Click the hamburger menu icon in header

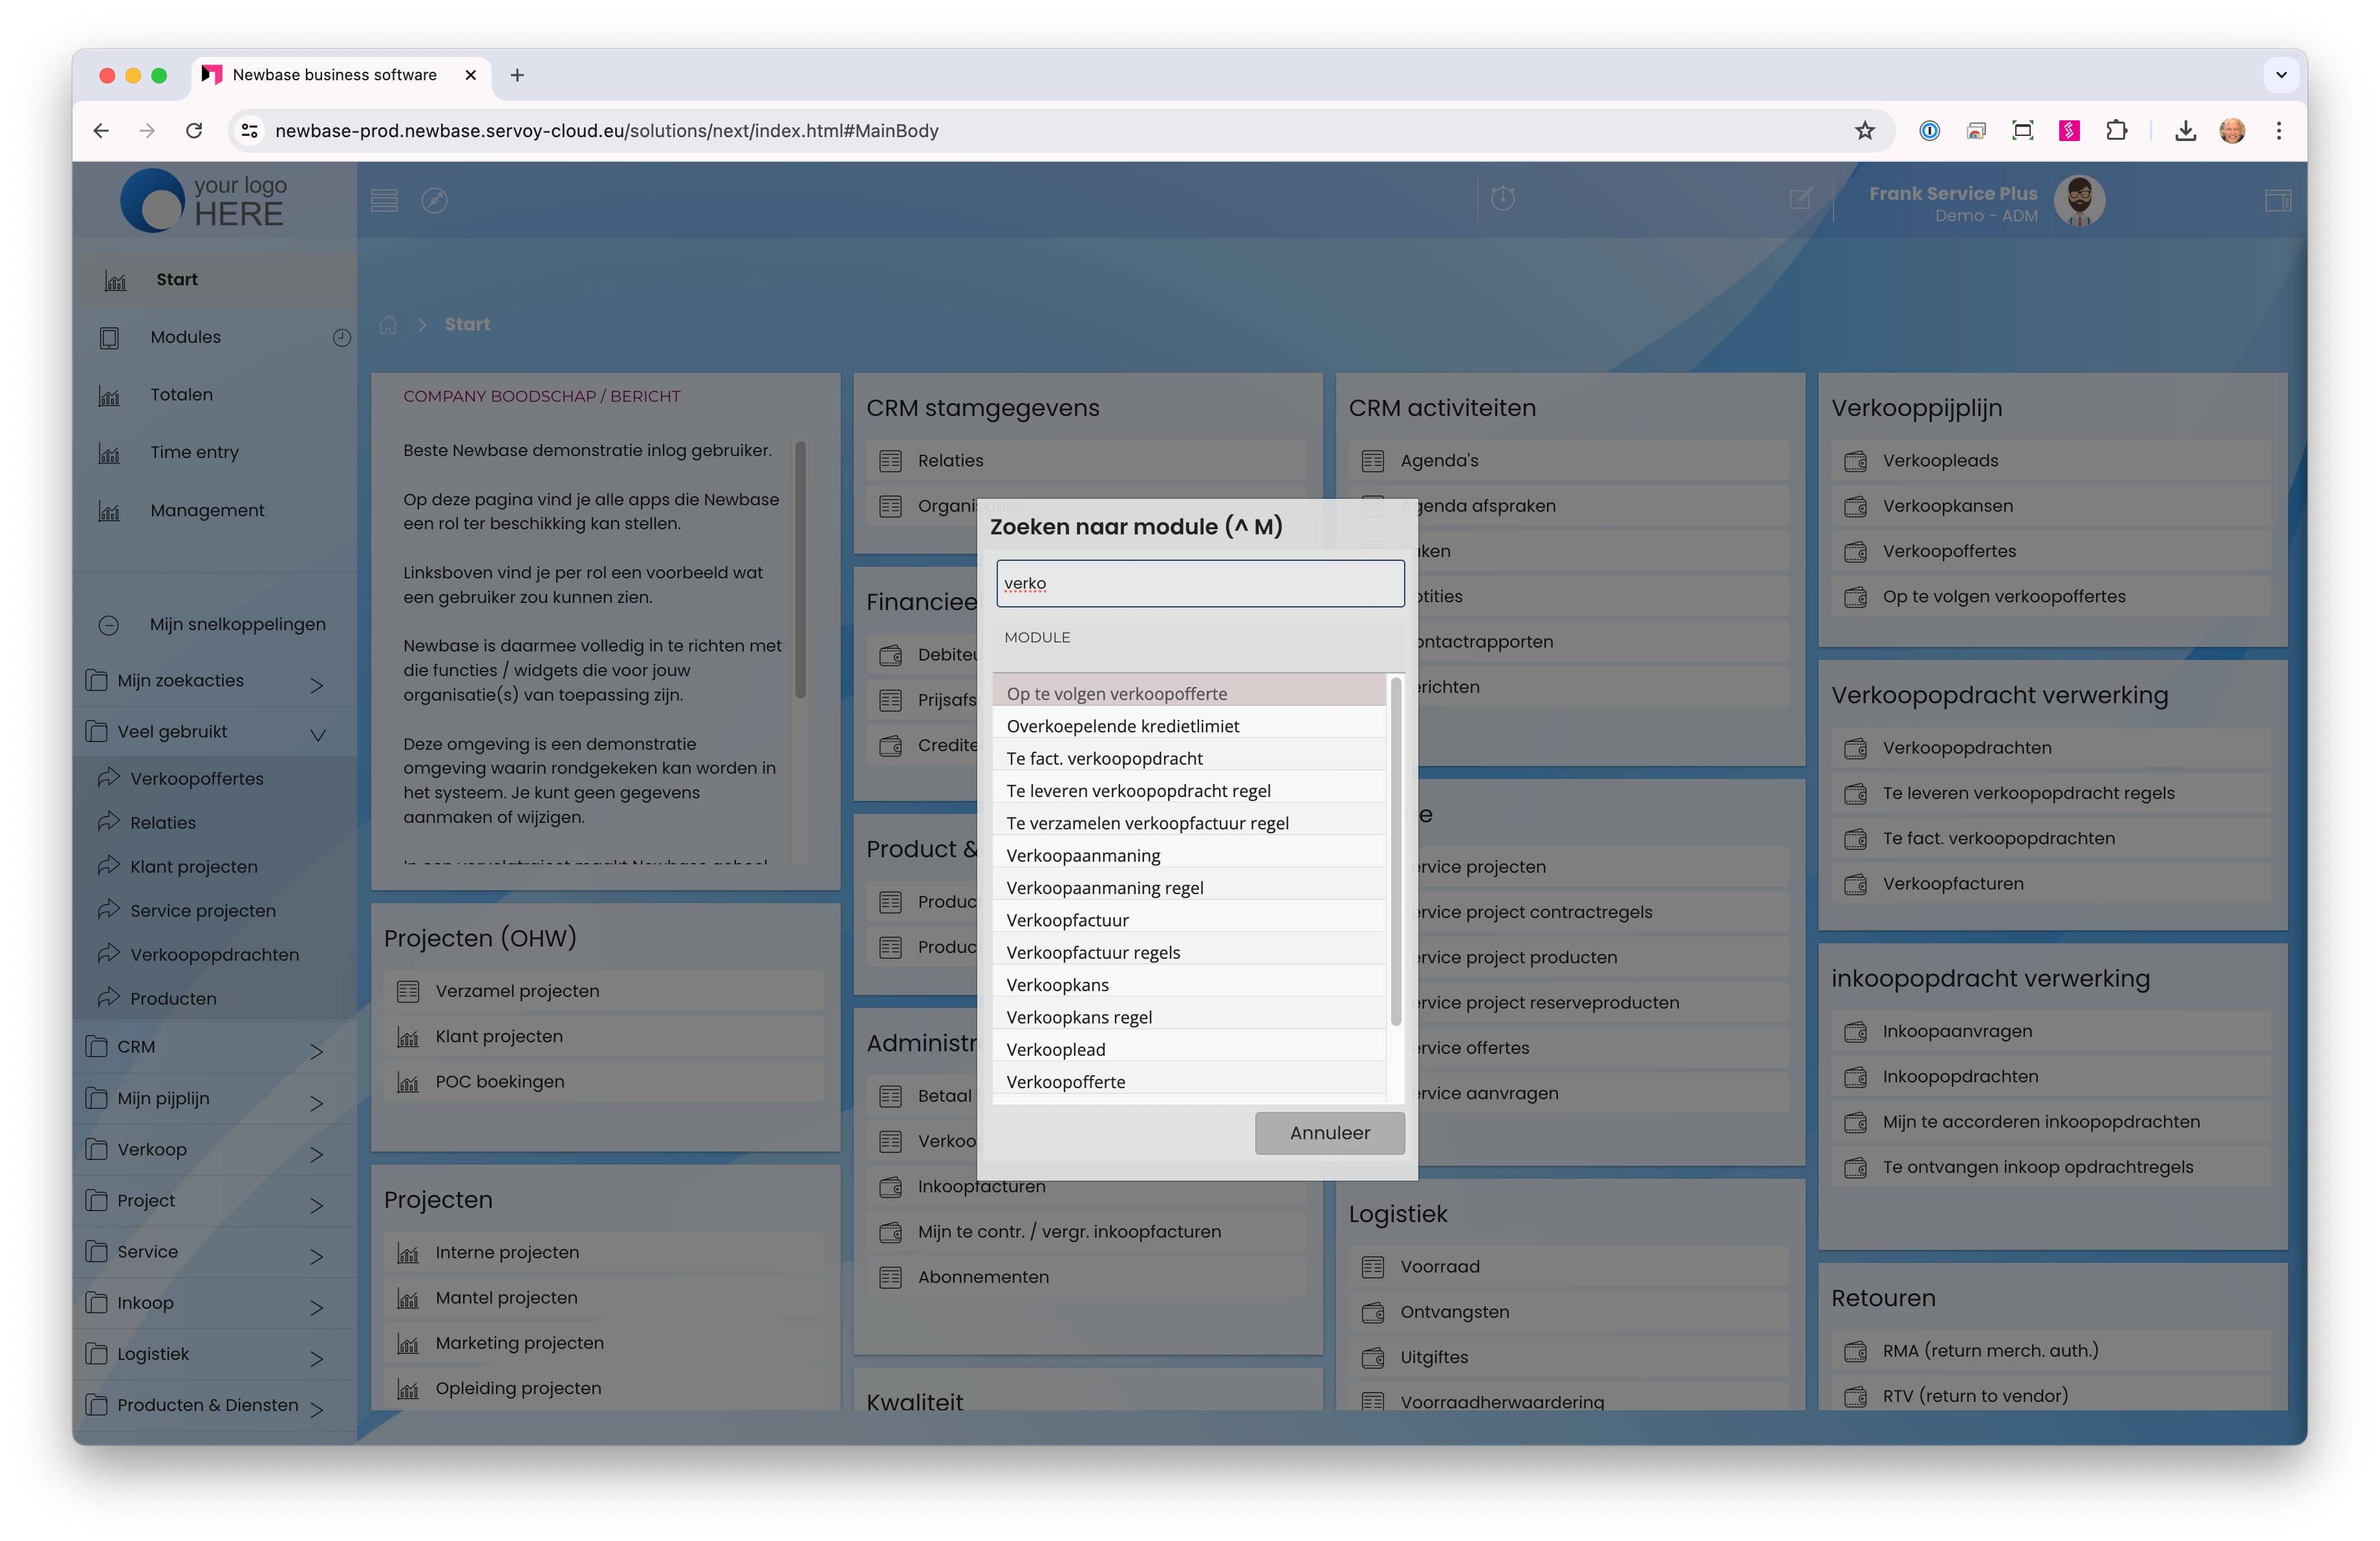coord(384,200)
